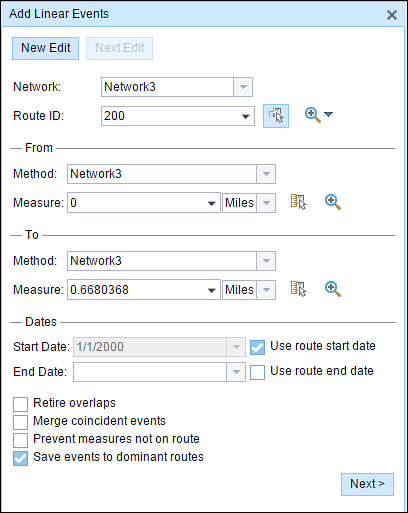
Task: Open the End Date picker dropdown
Action: coord(236,372)
